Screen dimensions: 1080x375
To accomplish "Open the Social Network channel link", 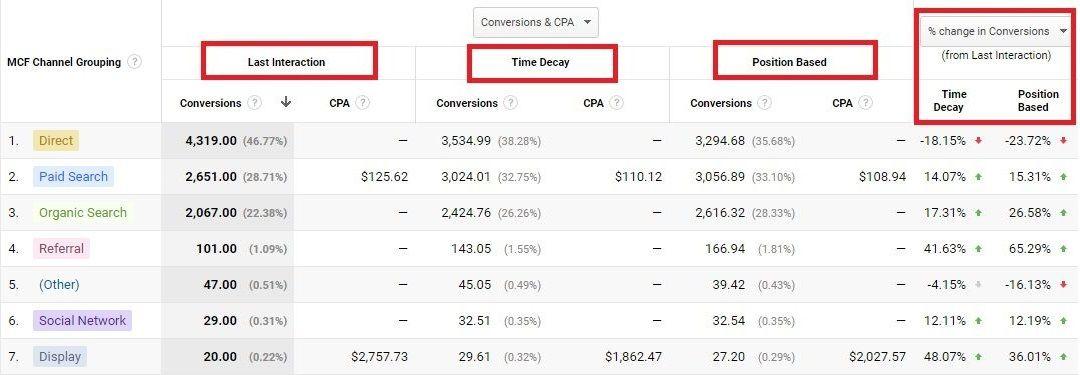I will (82, 321).
